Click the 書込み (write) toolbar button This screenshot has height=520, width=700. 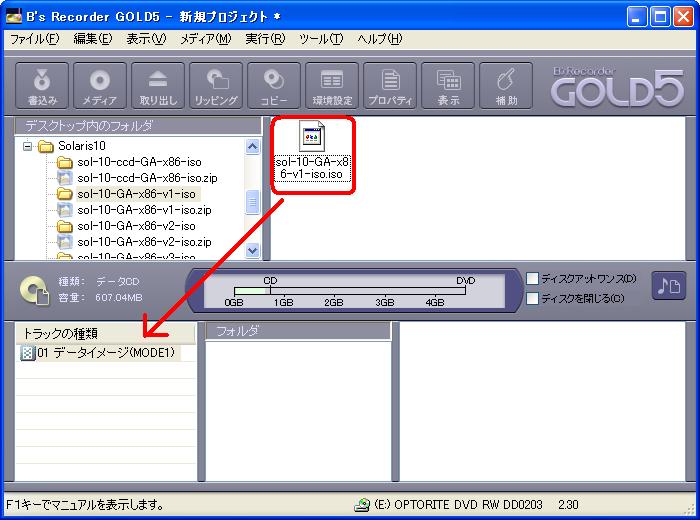click(x=42, y=85)
